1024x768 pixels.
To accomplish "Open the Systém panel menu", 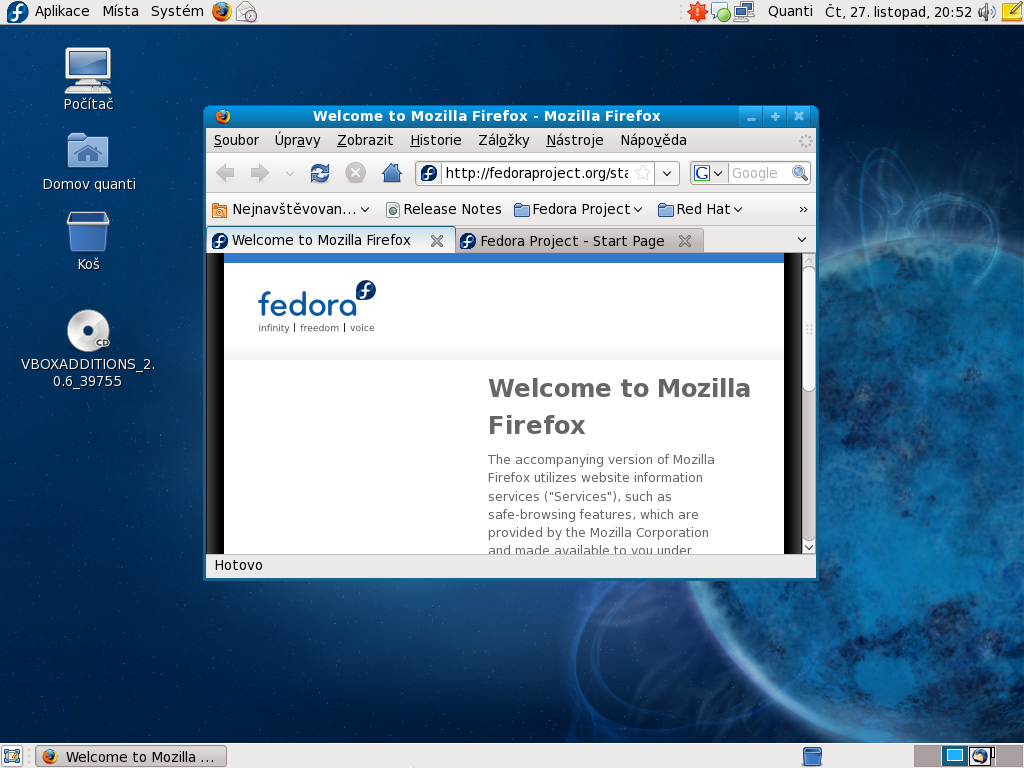I will pyautogui.click(x=178, y=11).
